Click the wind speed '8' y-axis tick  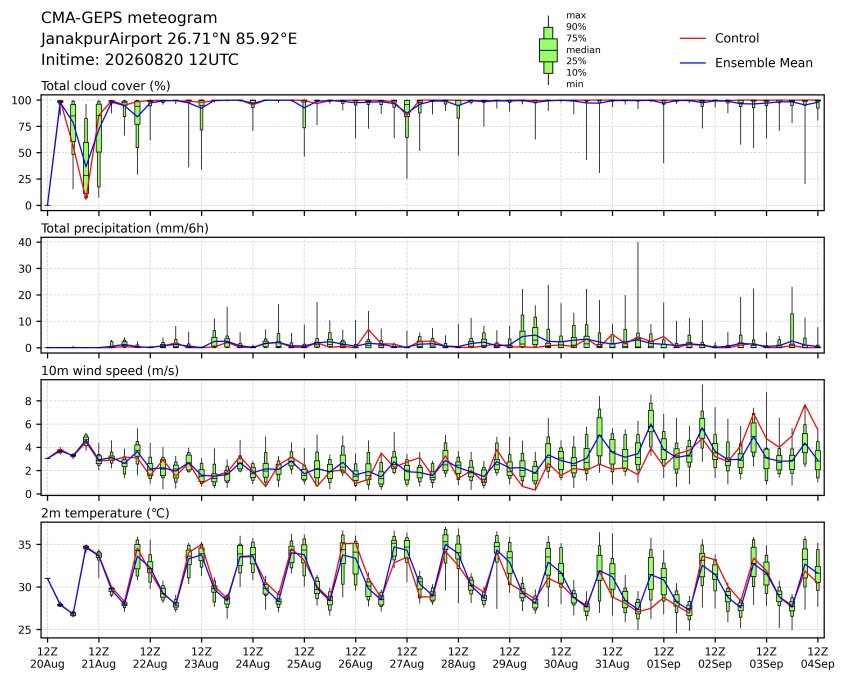(x=29, y=401)
